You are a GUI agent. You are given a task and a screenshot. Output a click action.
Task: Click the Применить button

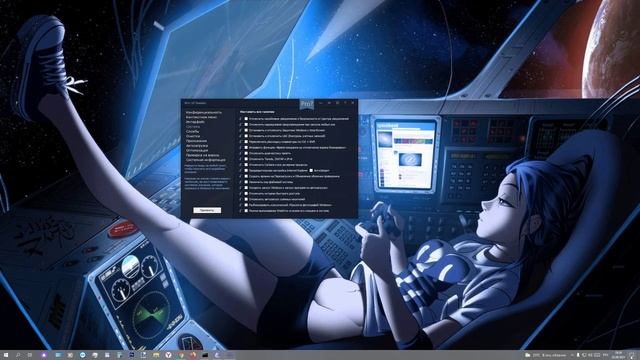click(x=207, y=210)
